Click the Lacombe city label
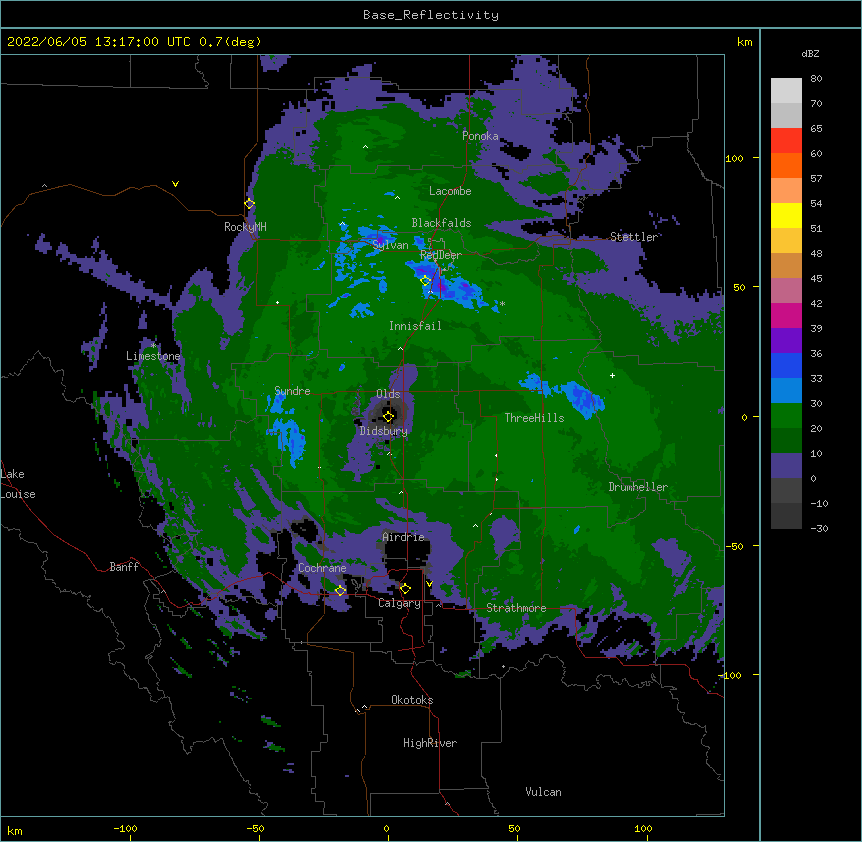This screenshot has height=842, width=862. [x=450, y=191]
